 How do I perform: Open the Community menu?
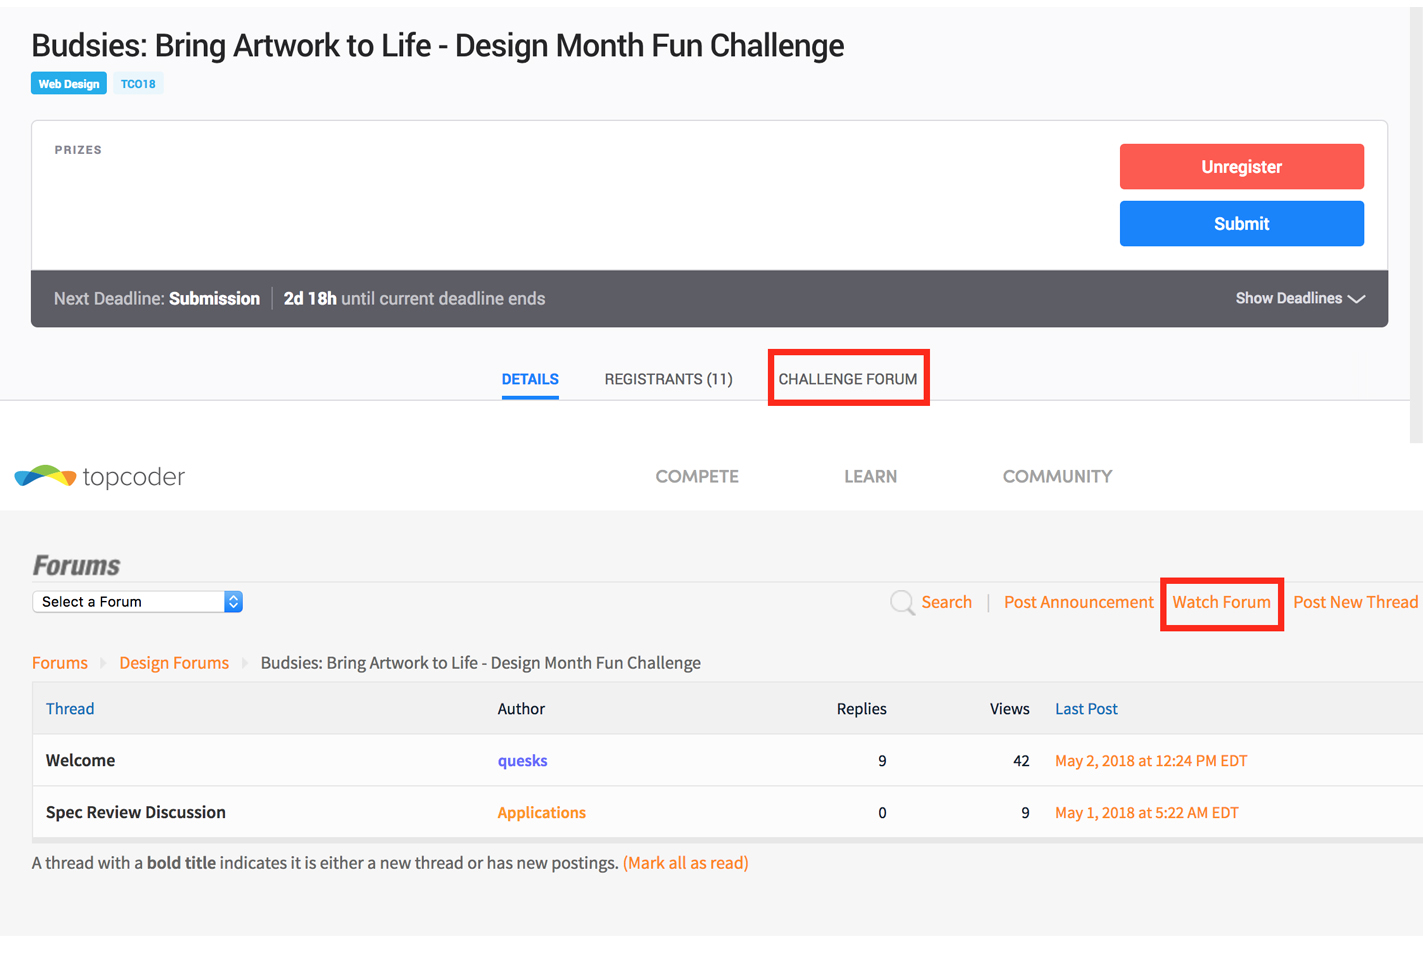1057,477
